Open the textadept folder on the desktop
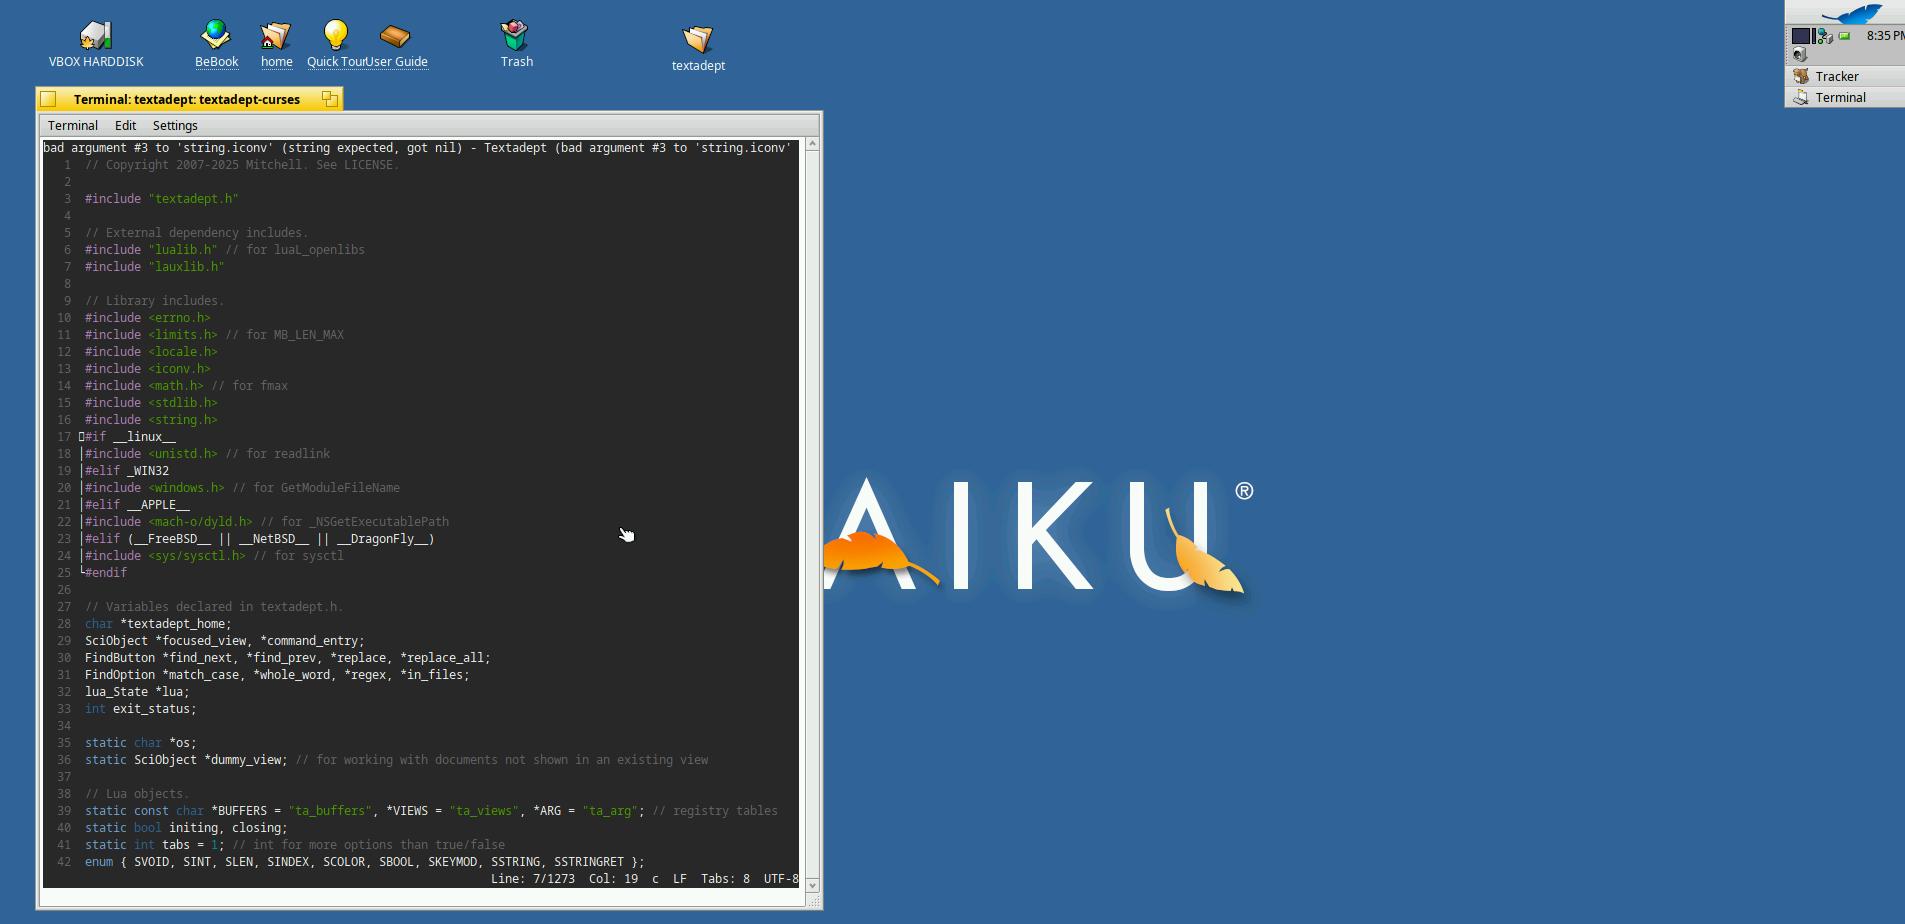 click(698, 40)
